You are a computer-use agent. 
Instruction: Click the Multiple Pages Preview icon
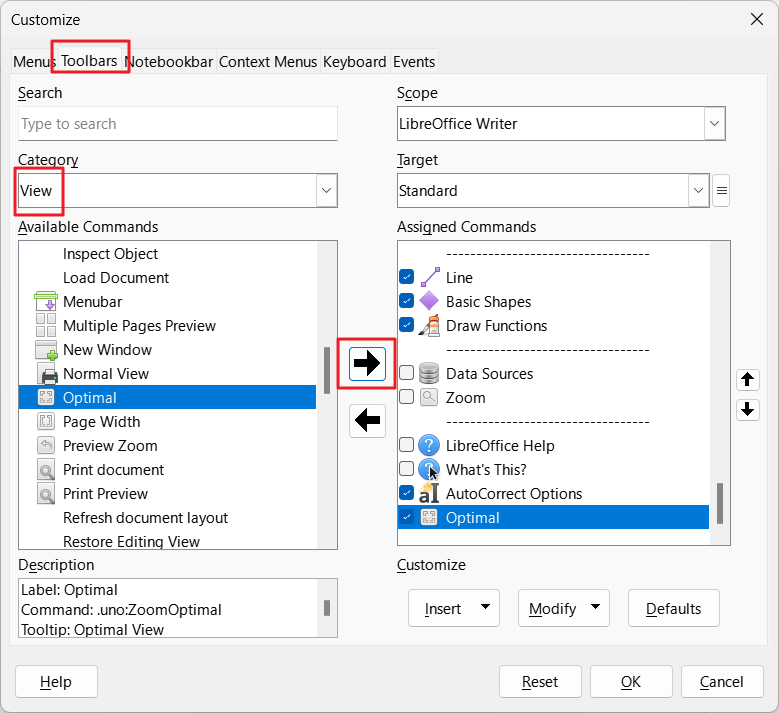46,325
